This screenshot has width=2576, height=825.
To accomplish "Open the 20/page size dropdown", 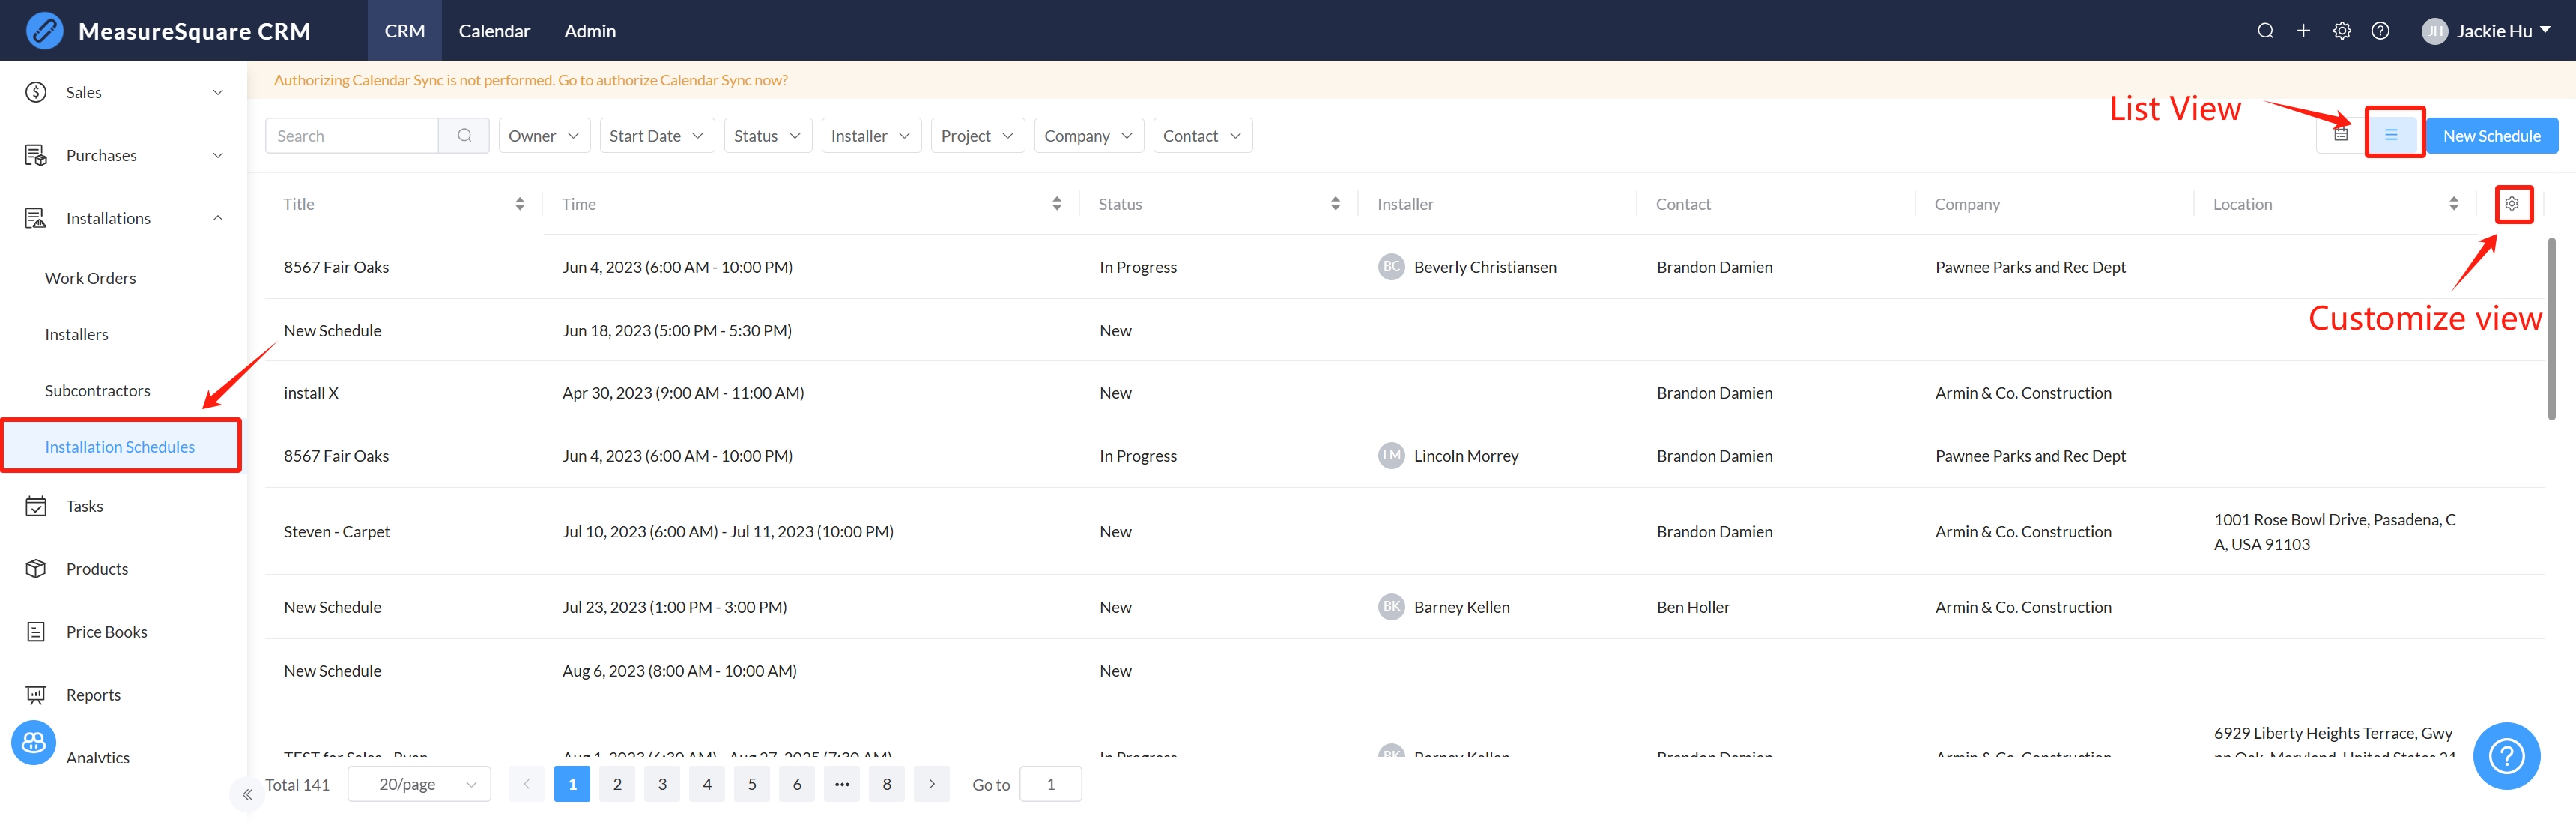I will (x=419, y=784).
